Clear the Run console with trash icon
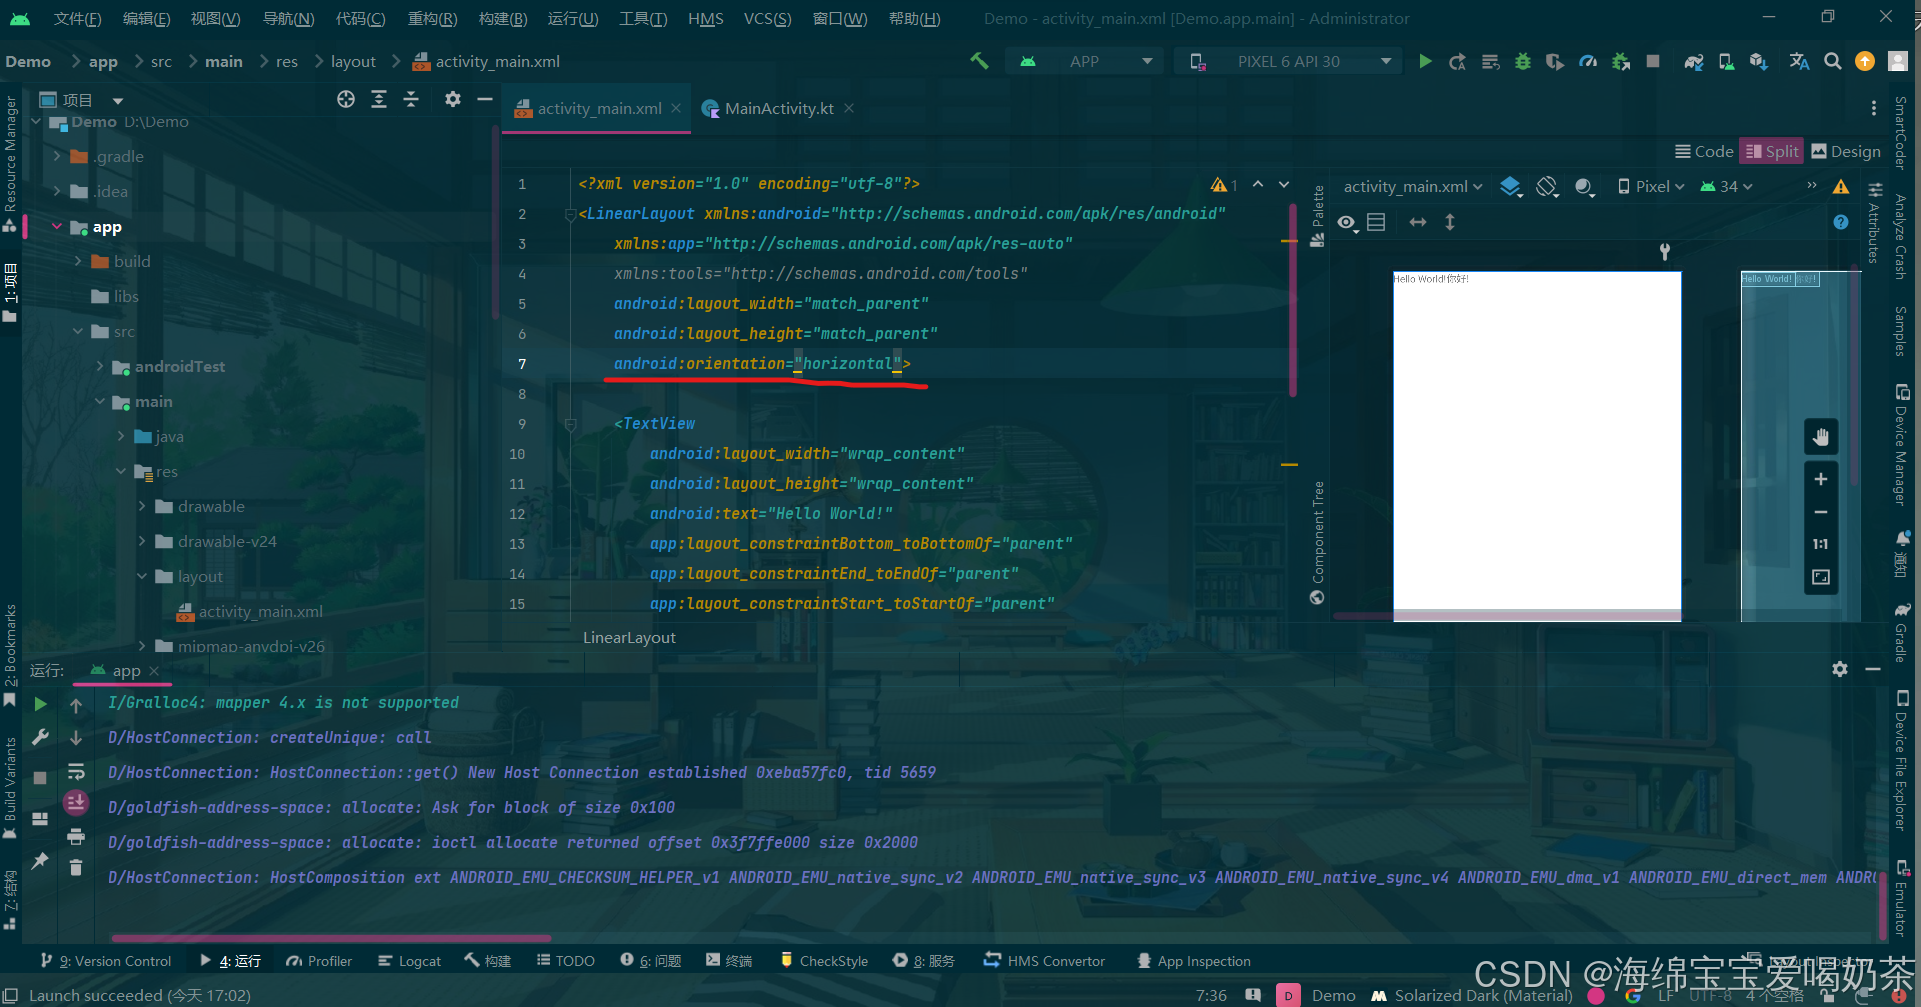Viewport: 1921px width, 1007px height. (x=76, y=867)
